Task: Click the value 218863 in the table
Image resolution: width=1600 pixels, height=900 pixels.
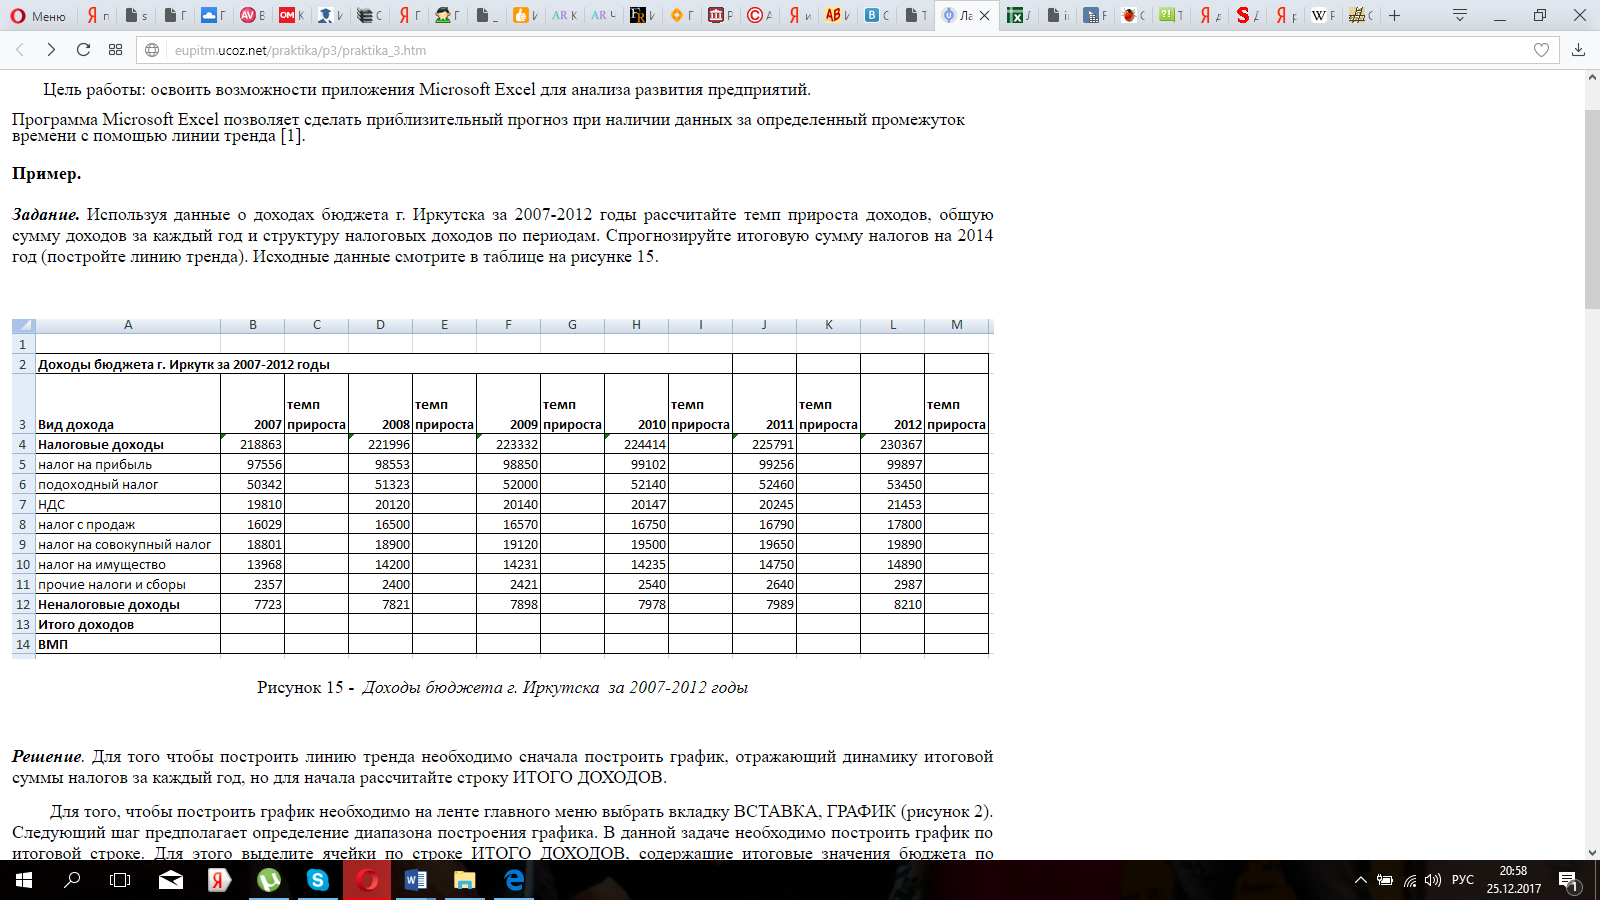Action: coord(261,444)
